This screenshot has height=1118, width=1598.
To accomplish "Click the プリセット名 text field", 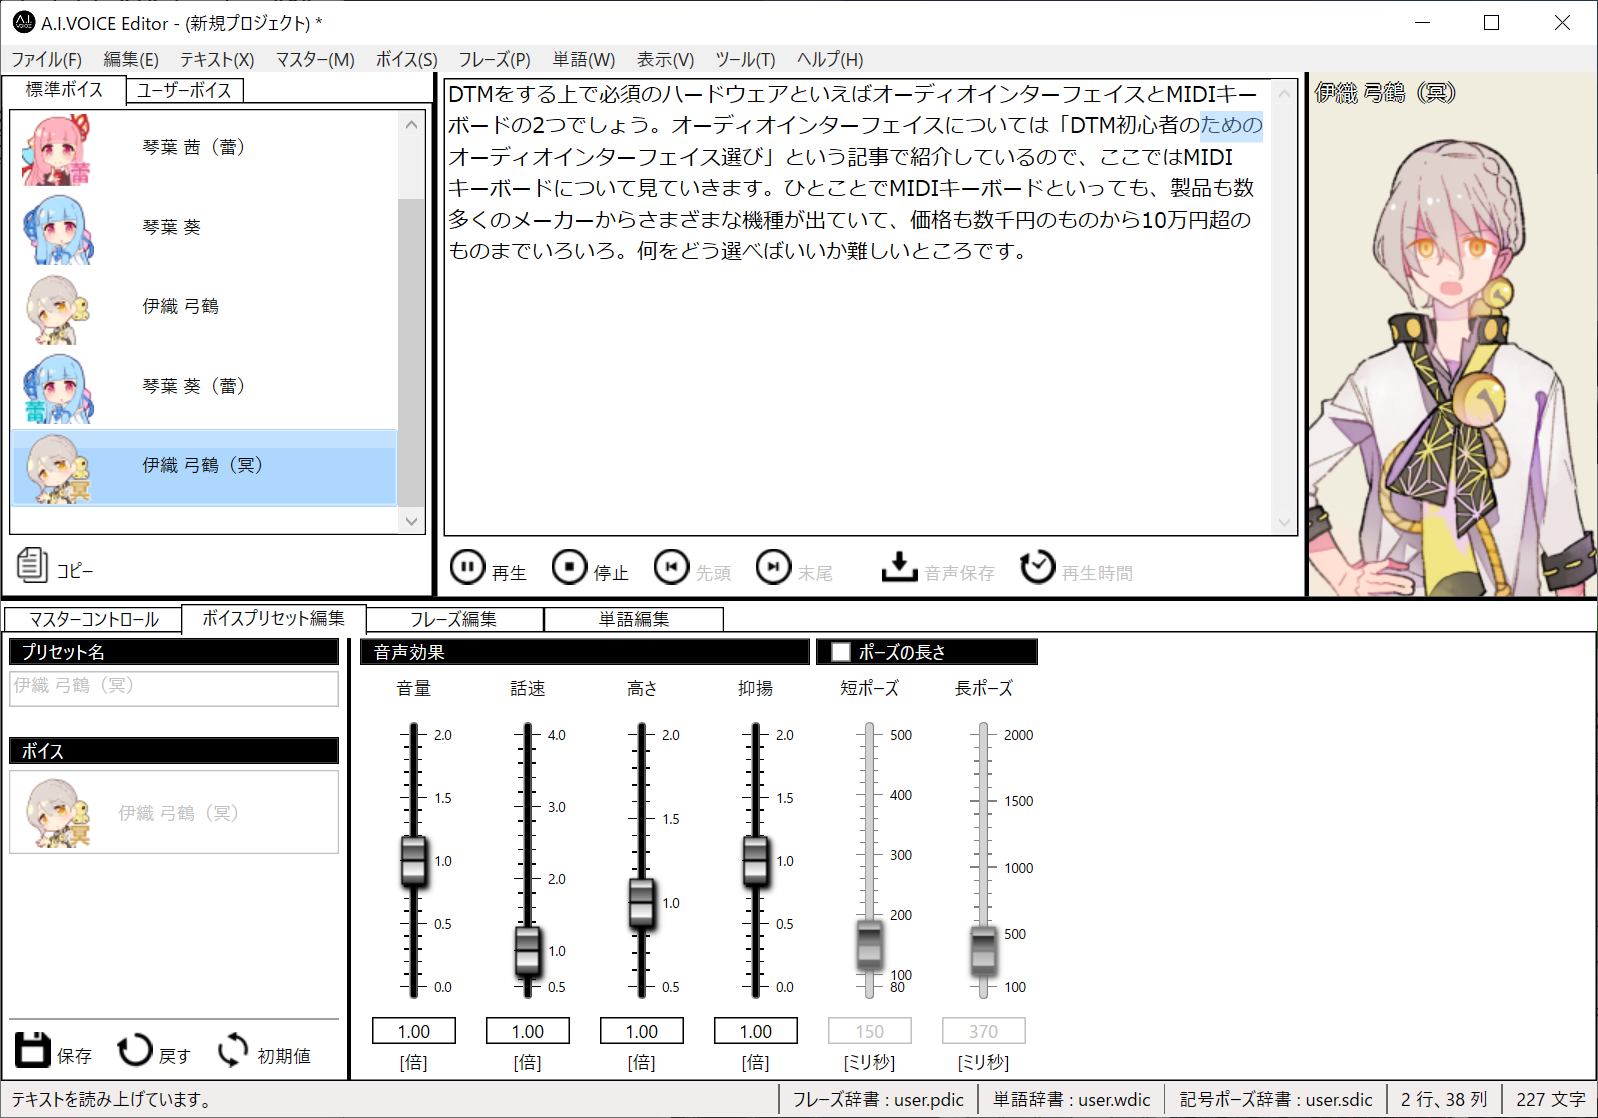I will click(174, 688).
